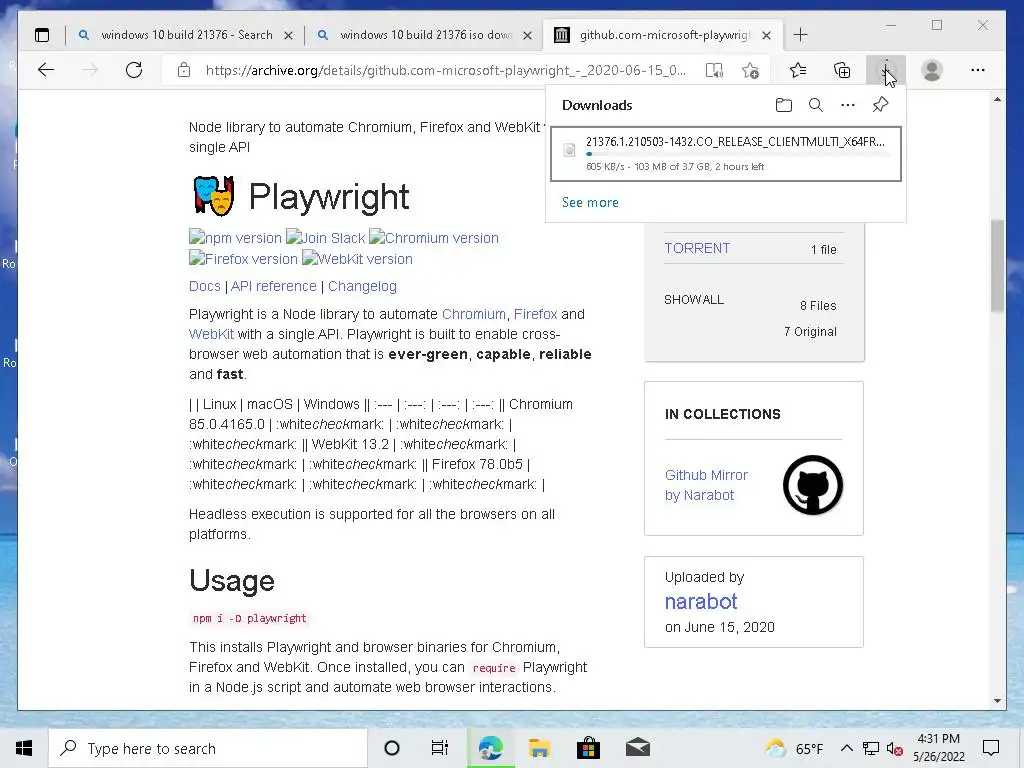The image size is (1024, 768).
Task: Follow the Chromium link in description
Action: pyautogui.click(x=473, y=314)
